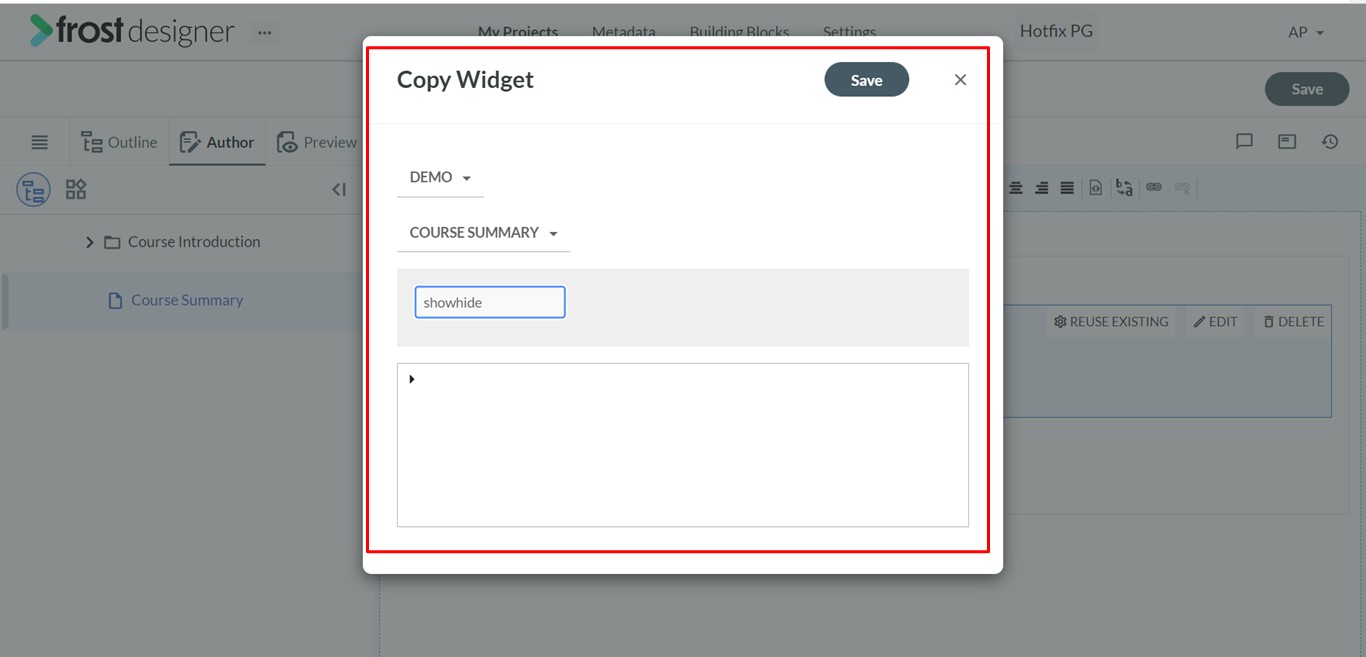Open the version history clock icon

point(1330,142)
